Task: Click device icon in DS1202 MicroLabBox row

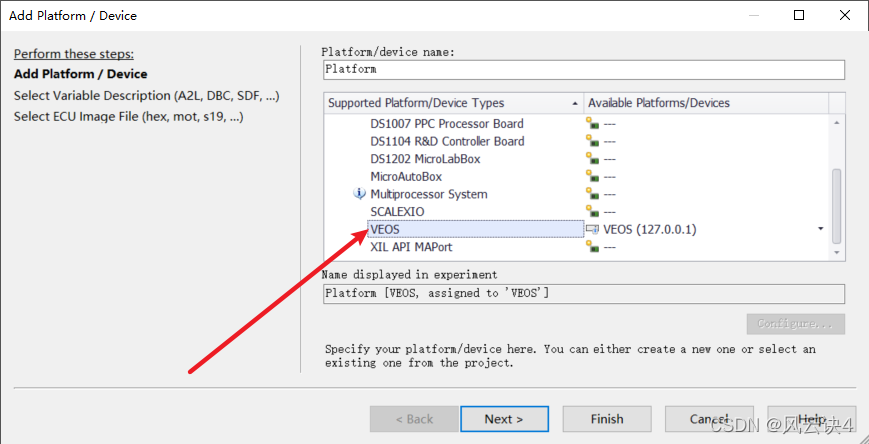Action: 592,159
